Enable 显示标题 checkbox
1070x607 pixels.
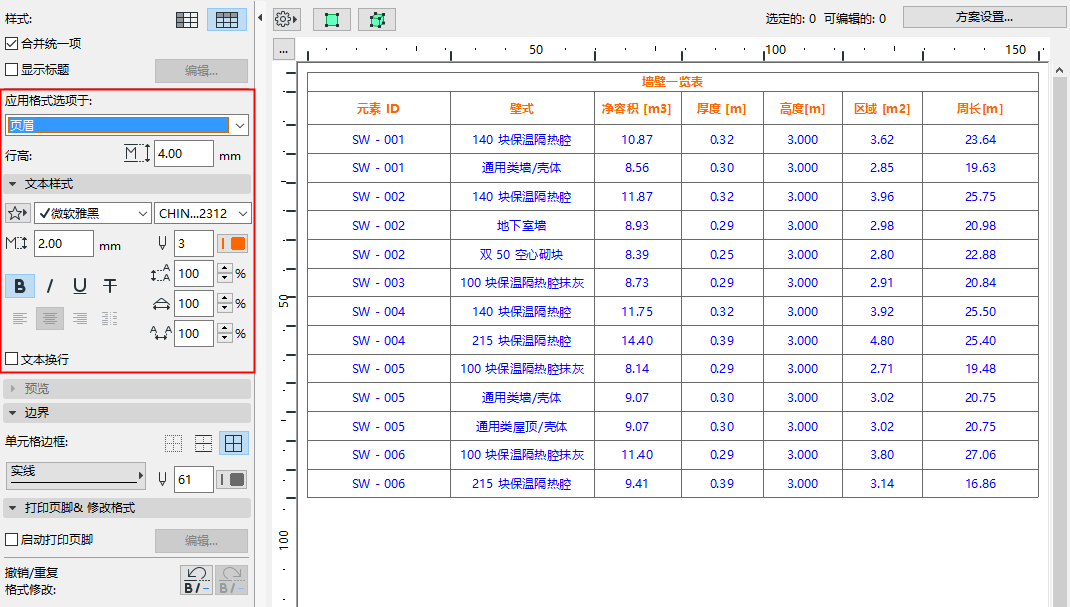pyautogui.click(x=12, y=70)
